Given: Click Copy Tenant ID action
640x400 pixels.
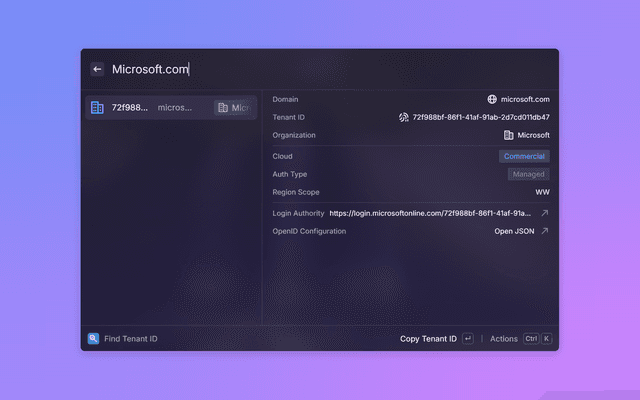Looking at the screenshot, I should (x=428, y=339).
